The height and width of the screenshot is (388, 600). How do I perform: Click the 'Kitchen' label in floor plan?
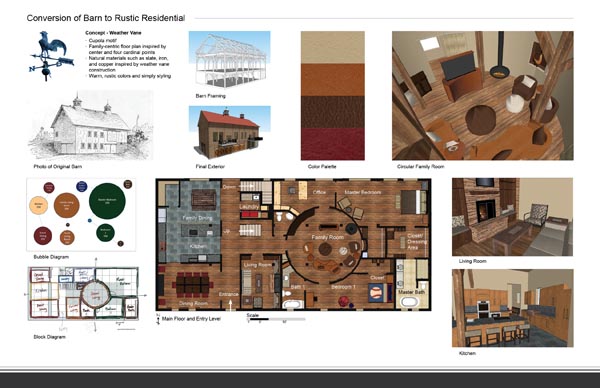198,246
